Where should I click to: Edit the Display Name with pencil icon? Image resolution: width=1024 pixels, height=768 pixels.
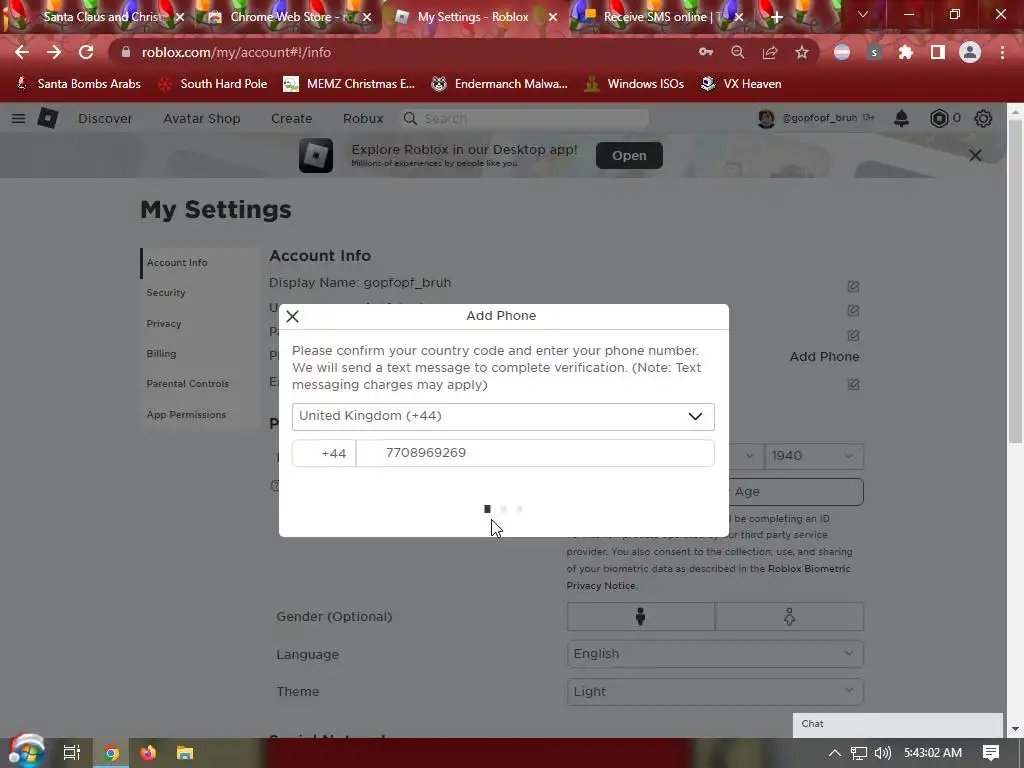click(x=853, y=286)
